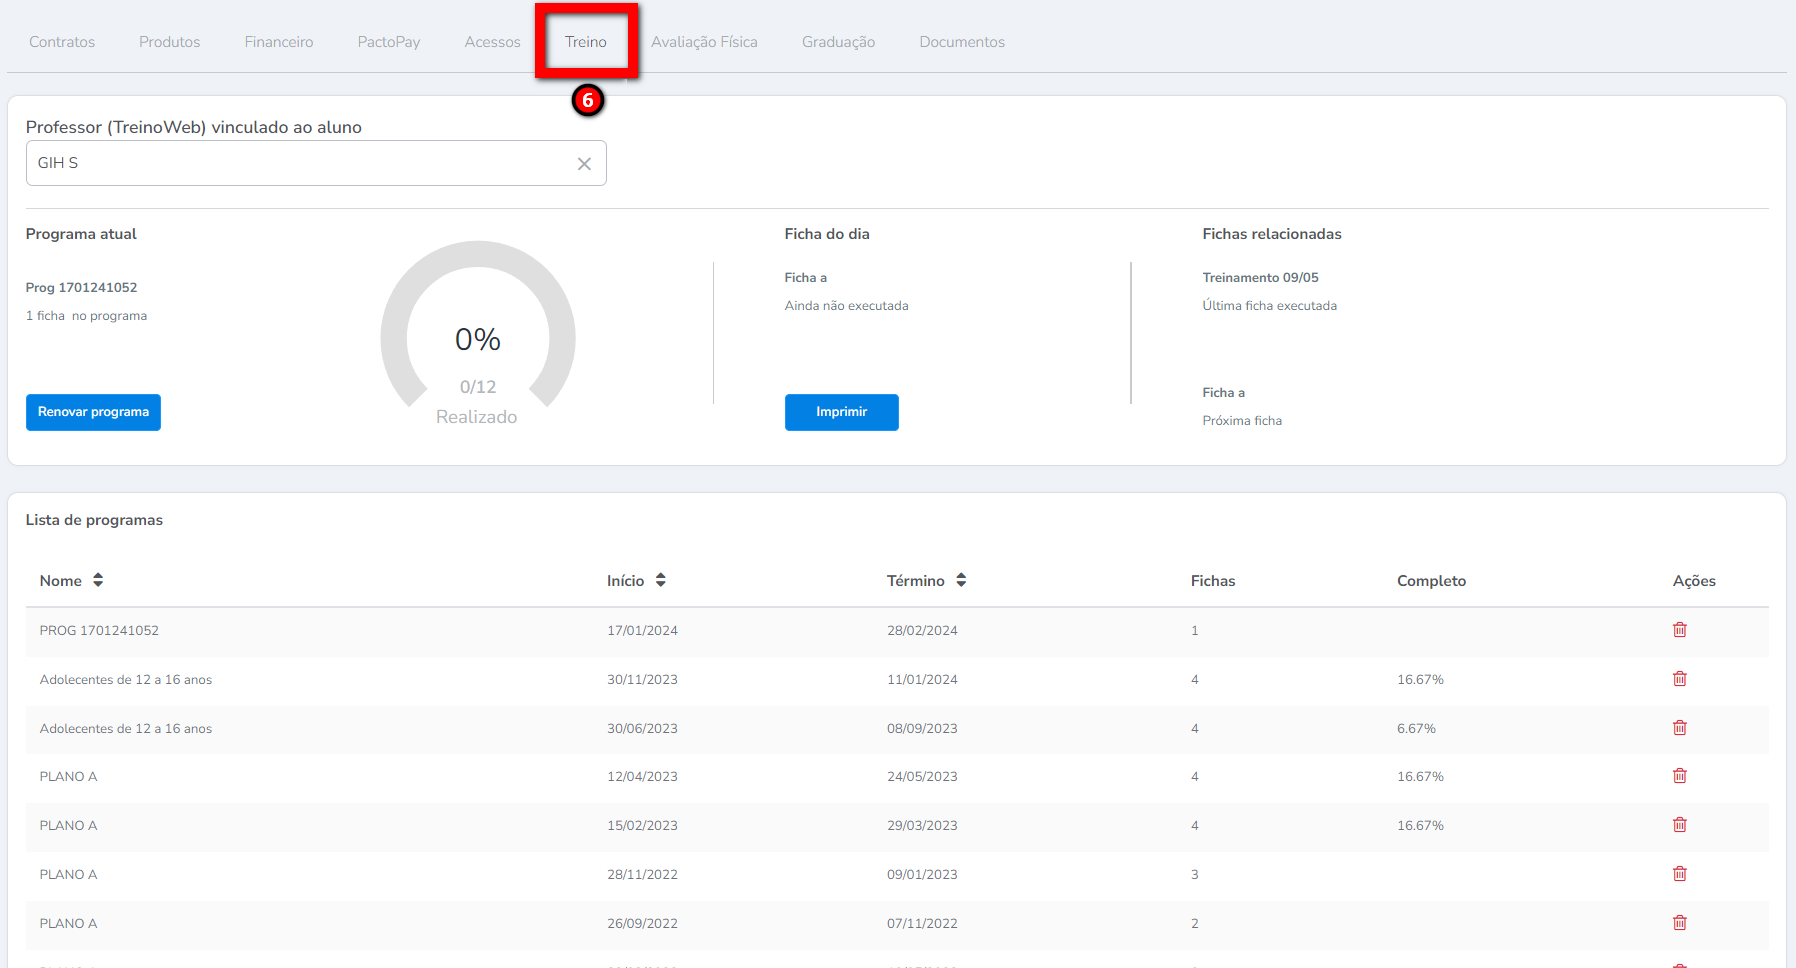Click the Renovar programa button
The image size is (1796, 968).
[93, 412]
